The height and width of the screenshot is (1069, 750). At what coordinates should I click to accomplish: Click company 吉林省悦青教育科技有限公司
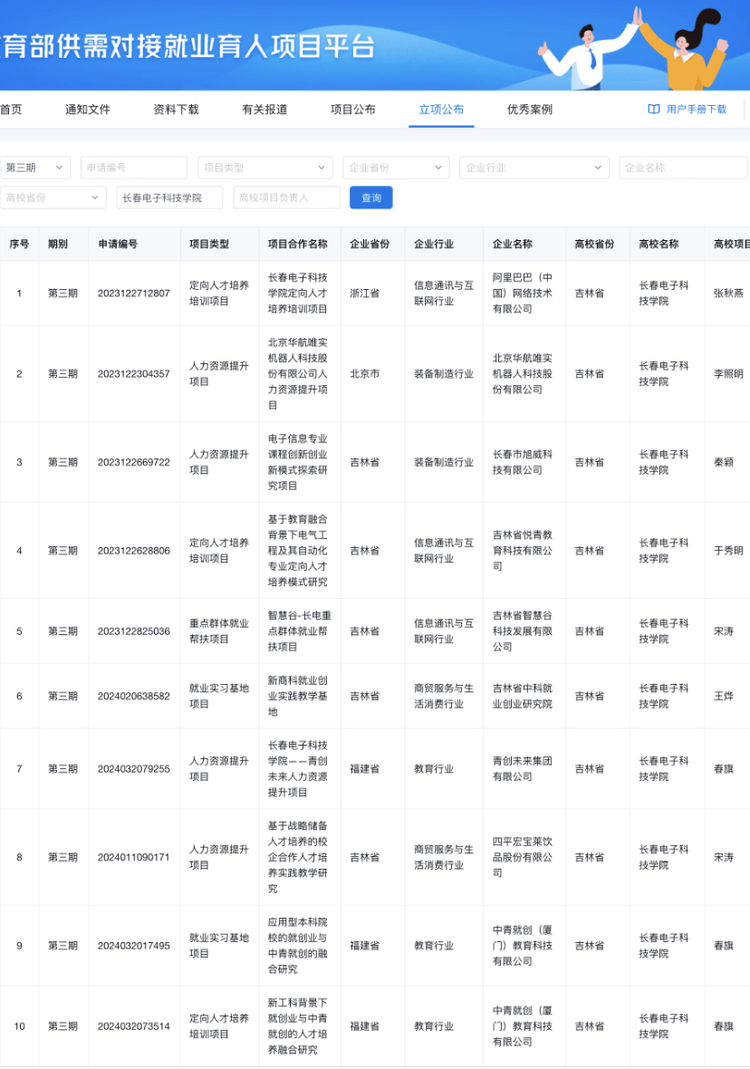coord(523,551)
